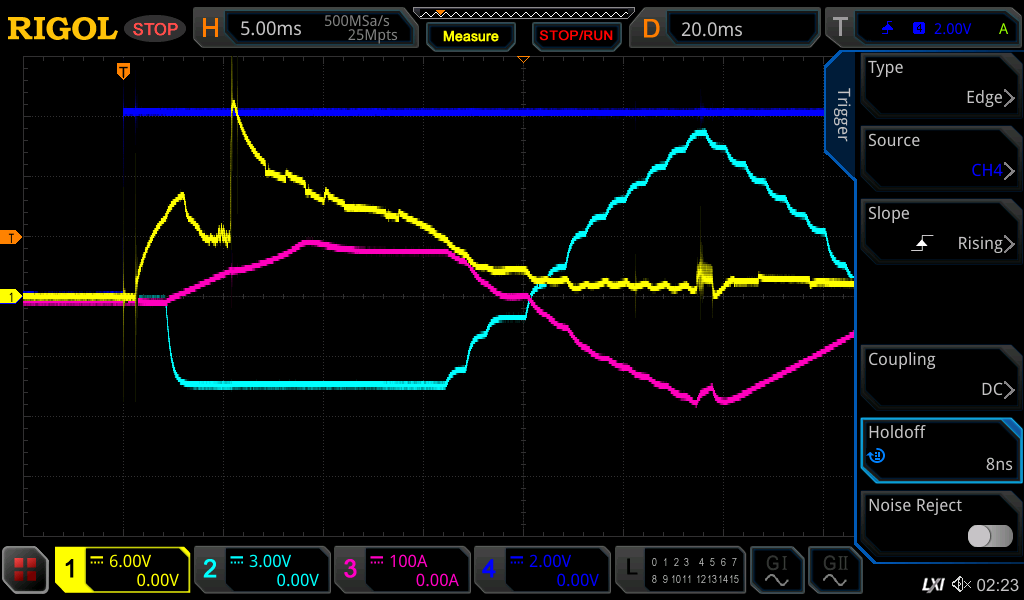Open the function navigation grid icon
Image resolution: width=1024 pixels, height=600 pixels.
[26, 570]
